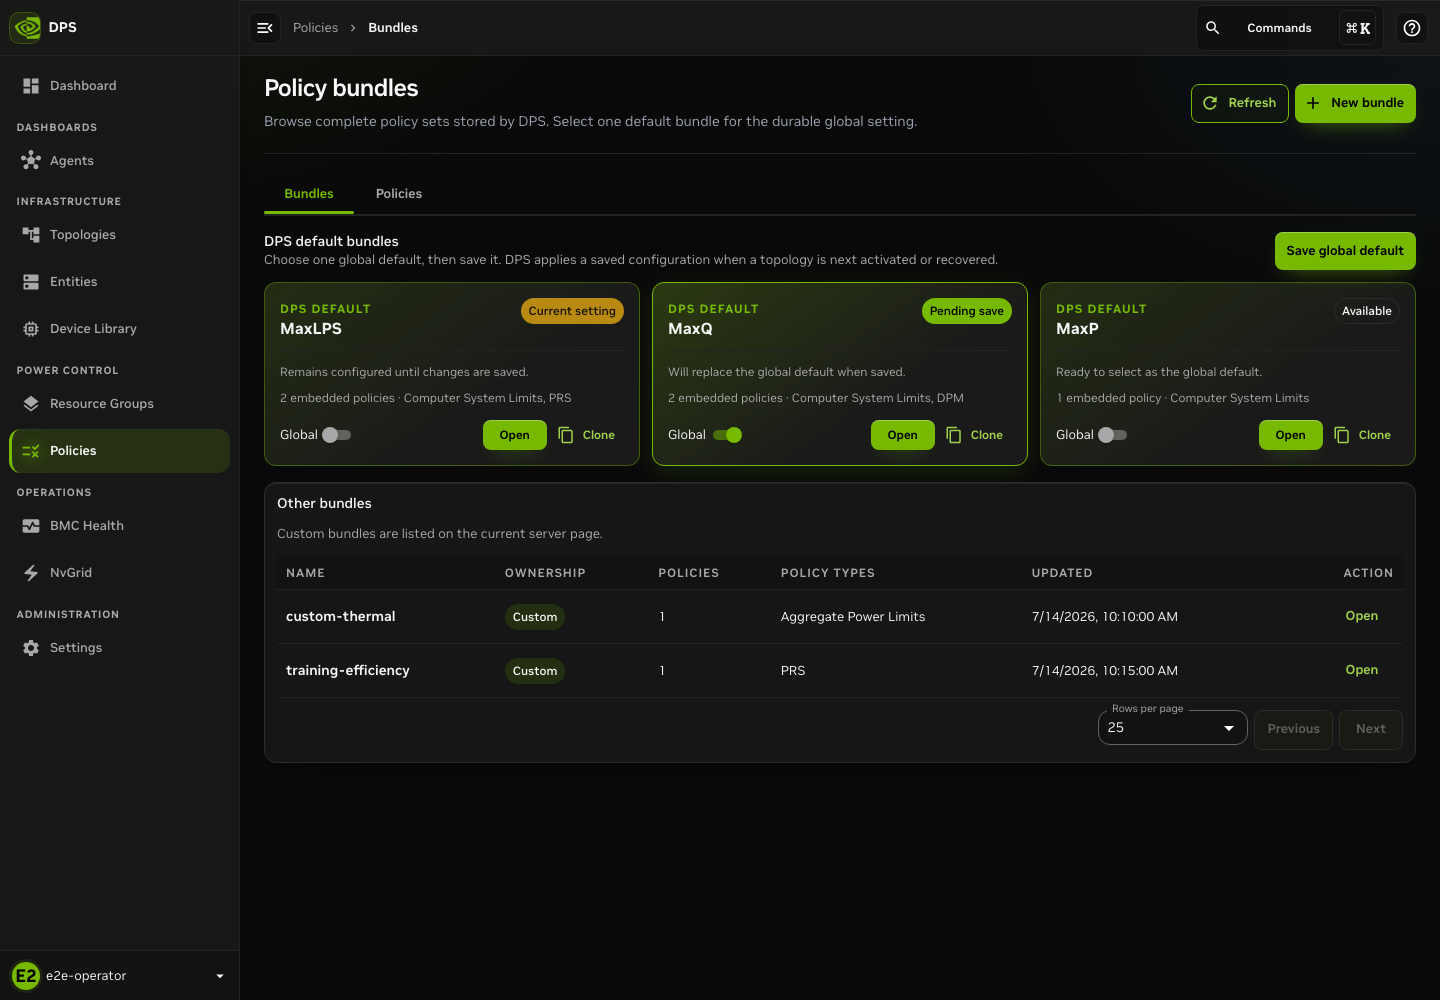Click Custom badge in training-efficiency row
The image size is (1440, 1000).
pos(535,671)
